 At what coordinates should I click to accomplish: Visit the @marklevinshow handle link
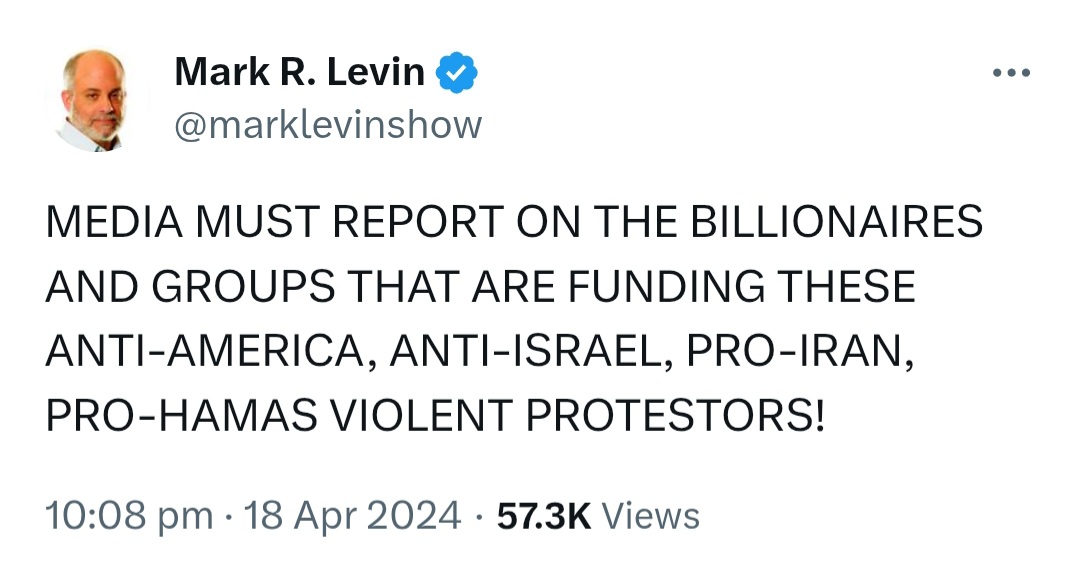click(x=328, y=125)
